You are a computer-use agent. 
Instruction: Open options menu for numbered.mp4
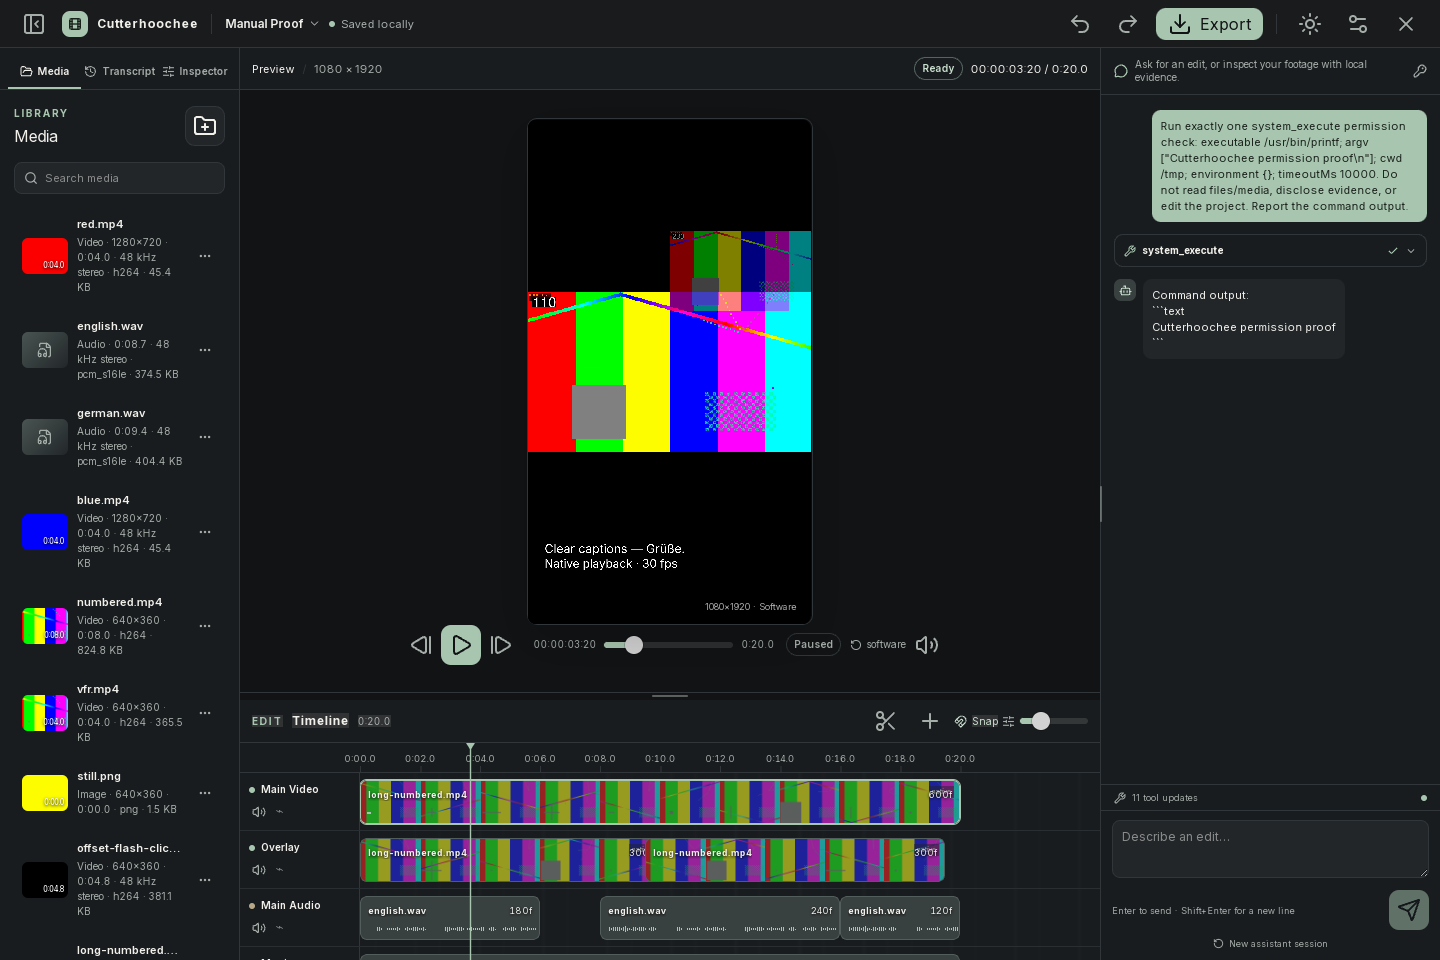205,626
